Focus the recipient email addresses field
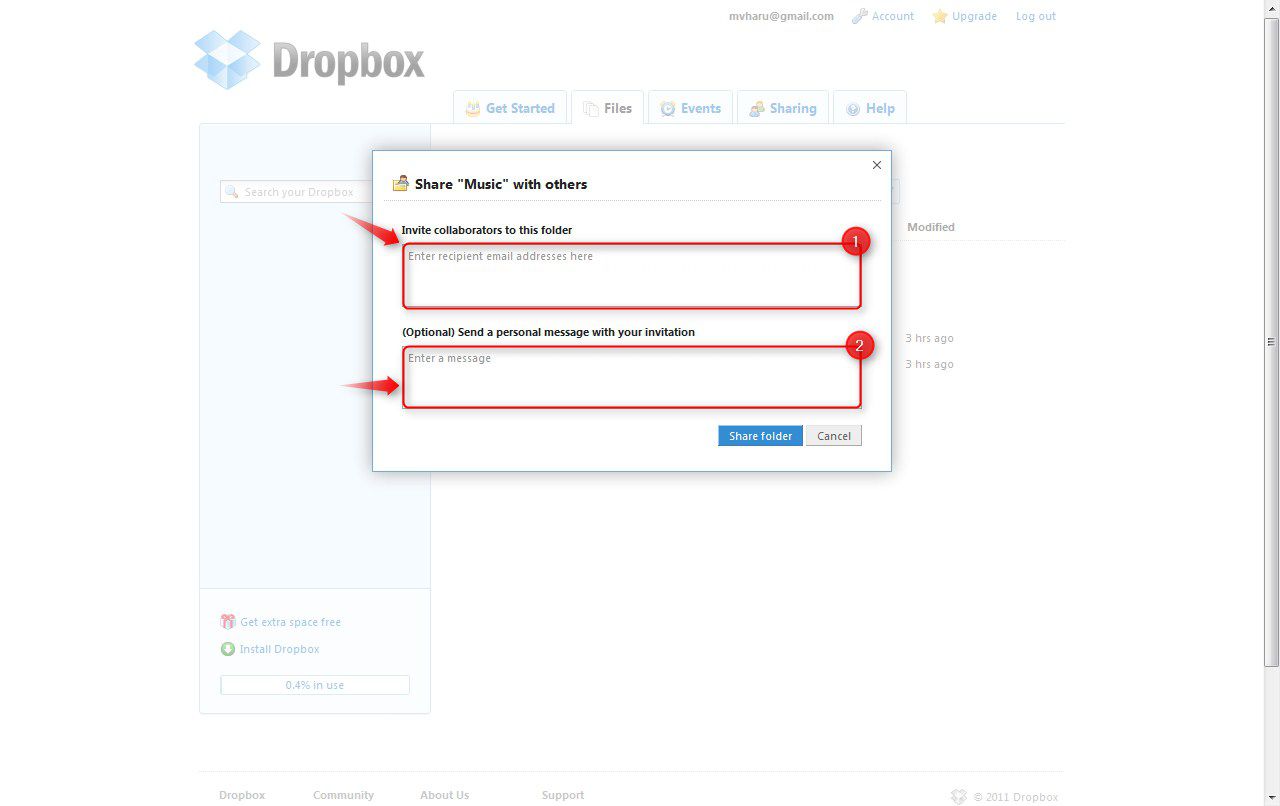1280x806 pixels. (632, 277)
